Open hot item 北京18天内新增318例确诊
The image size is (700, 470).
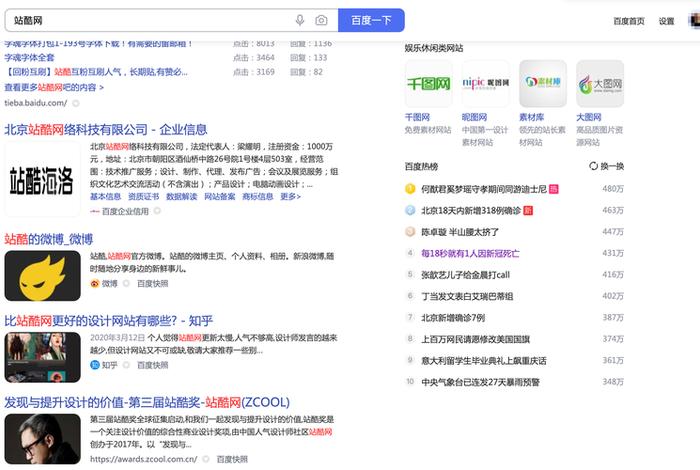471,210
